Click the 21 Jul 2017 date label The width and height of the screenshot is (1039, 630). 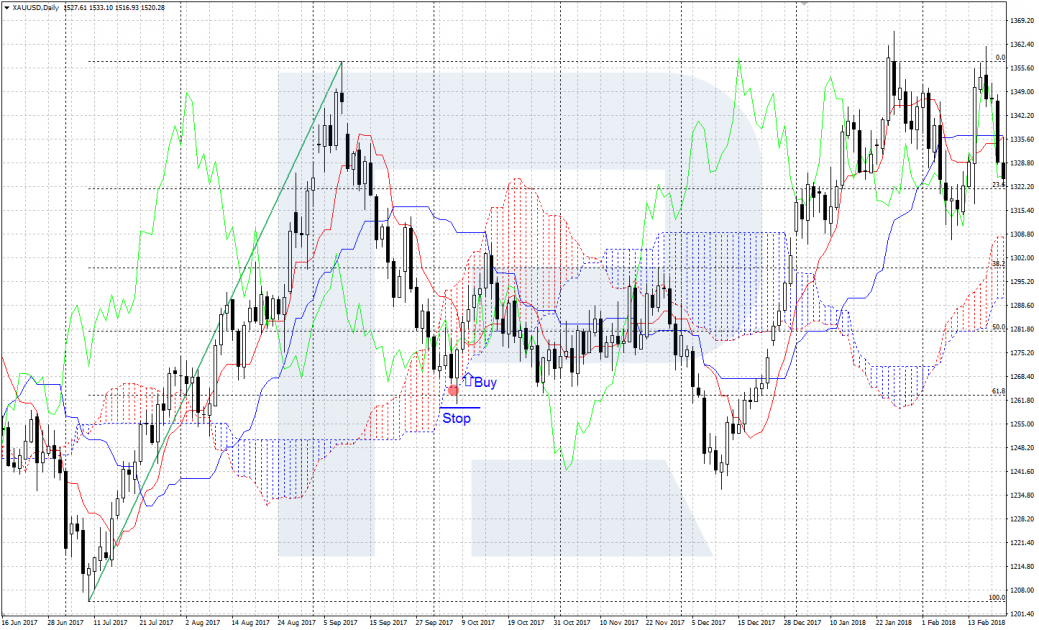tap(156, 623)
